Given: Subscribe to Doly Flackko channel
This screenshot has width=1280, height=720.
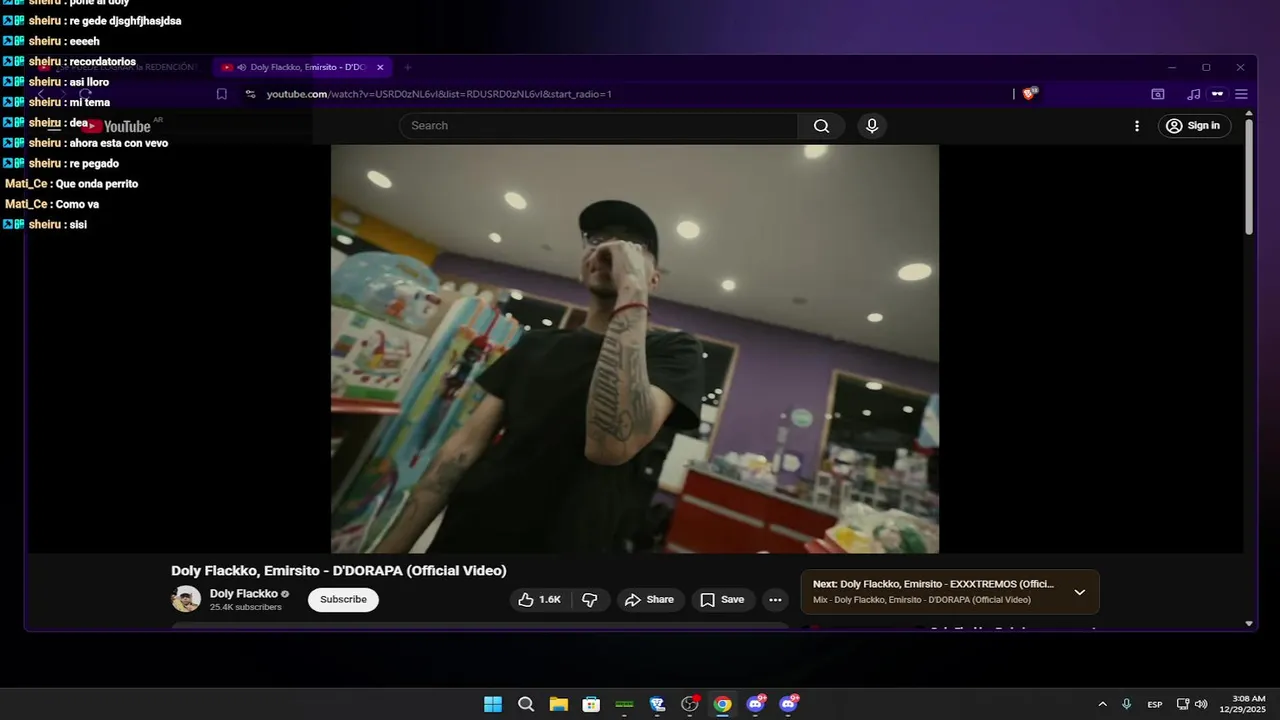Looking at the screenshot, I should 343,600.
